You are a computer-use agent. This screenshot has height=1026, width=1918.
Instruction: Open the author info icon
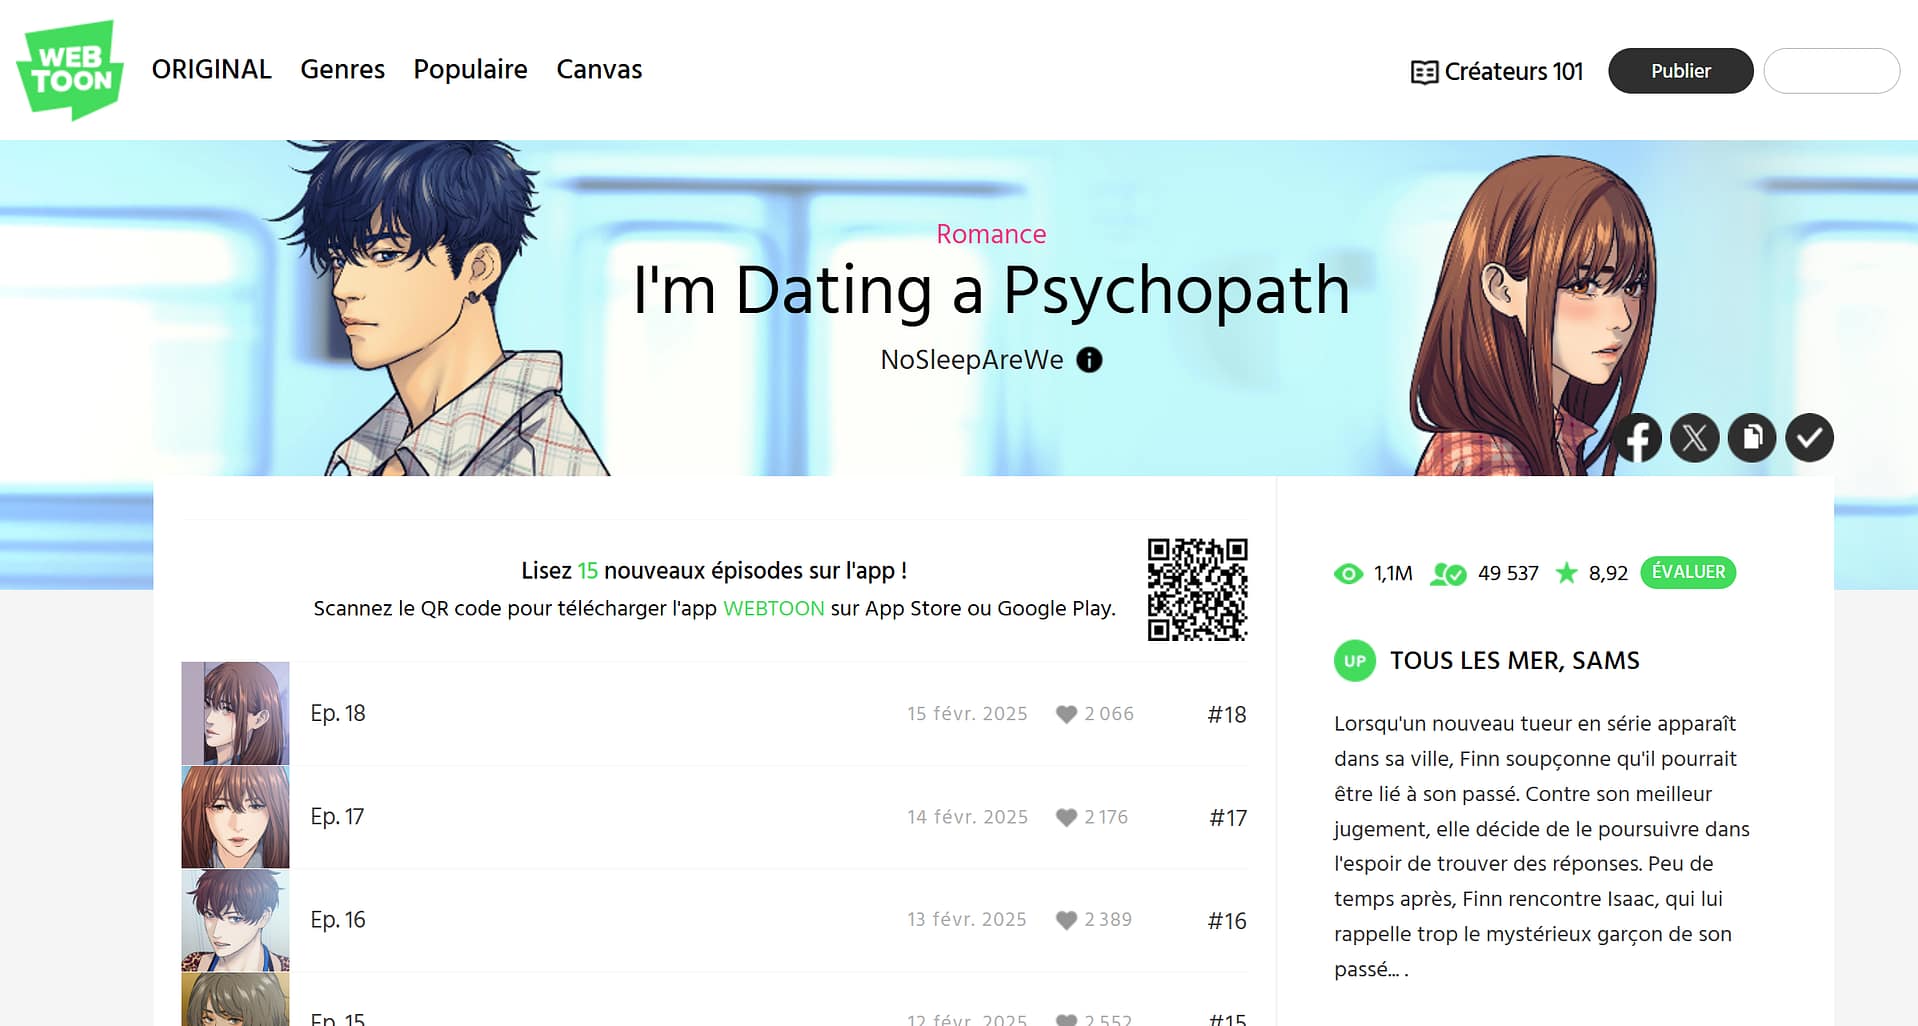point(1089,360)
